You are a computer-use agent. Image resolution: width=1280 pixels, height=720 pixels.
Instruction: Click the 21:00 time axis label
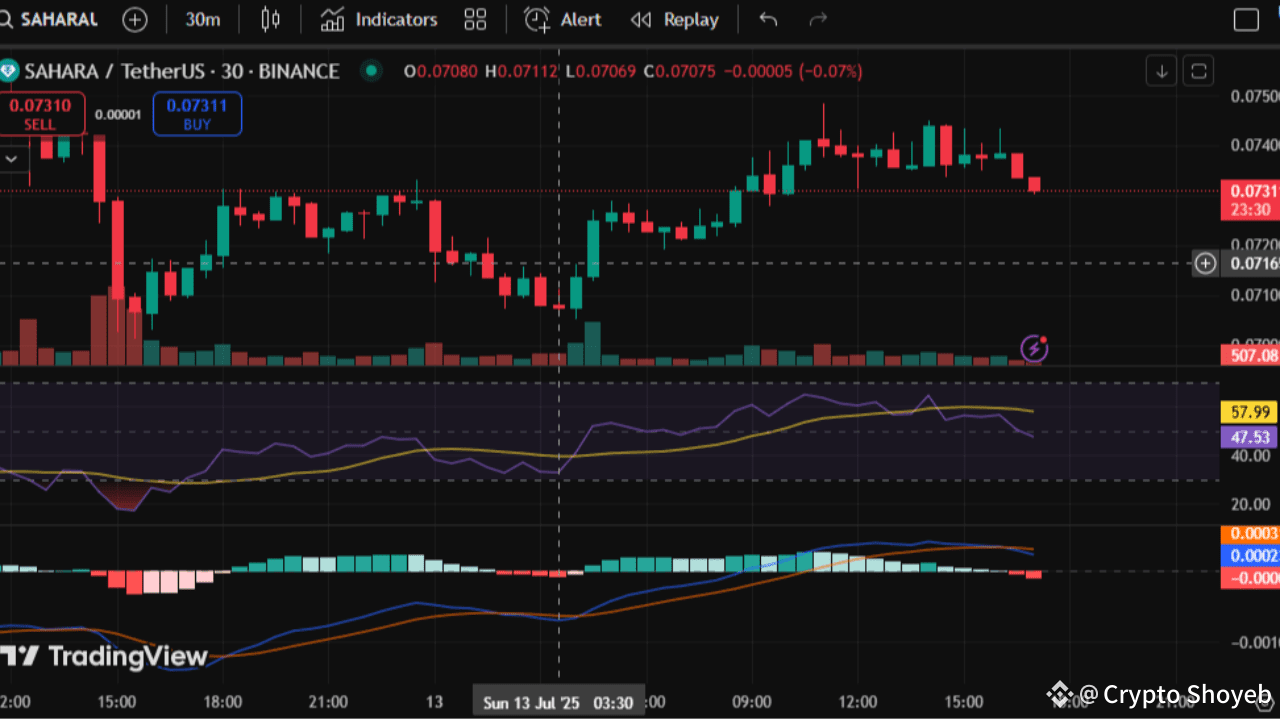328,703
